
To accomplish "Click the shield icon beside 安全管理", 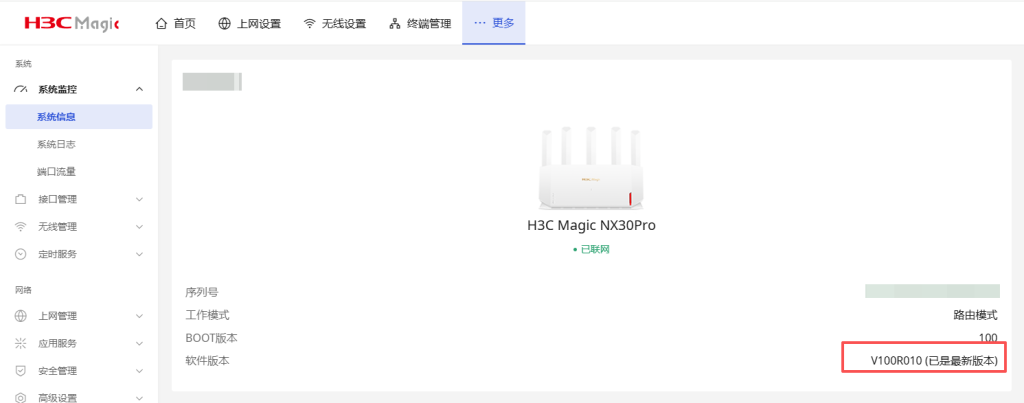I will [20, 371].
